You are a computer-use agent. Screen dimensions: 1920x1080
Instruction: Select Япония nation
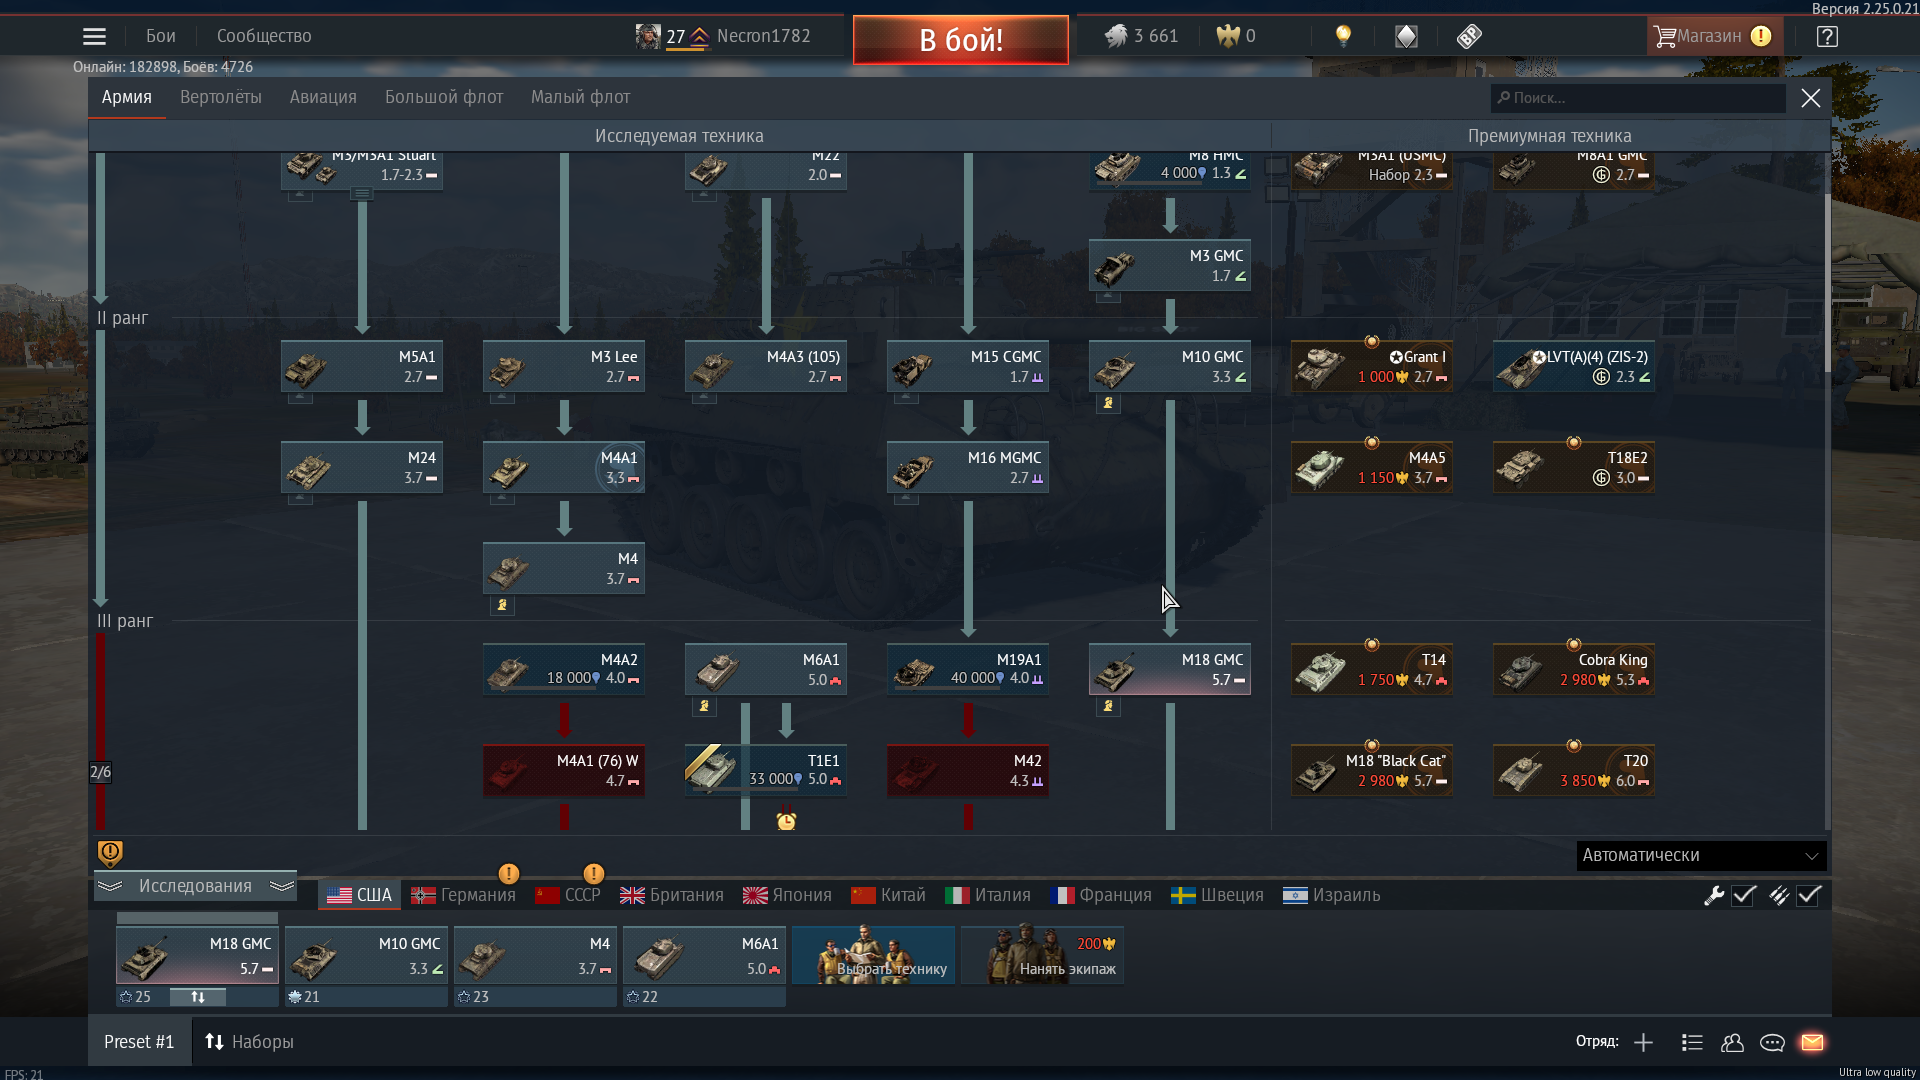[x=787, y=896]
